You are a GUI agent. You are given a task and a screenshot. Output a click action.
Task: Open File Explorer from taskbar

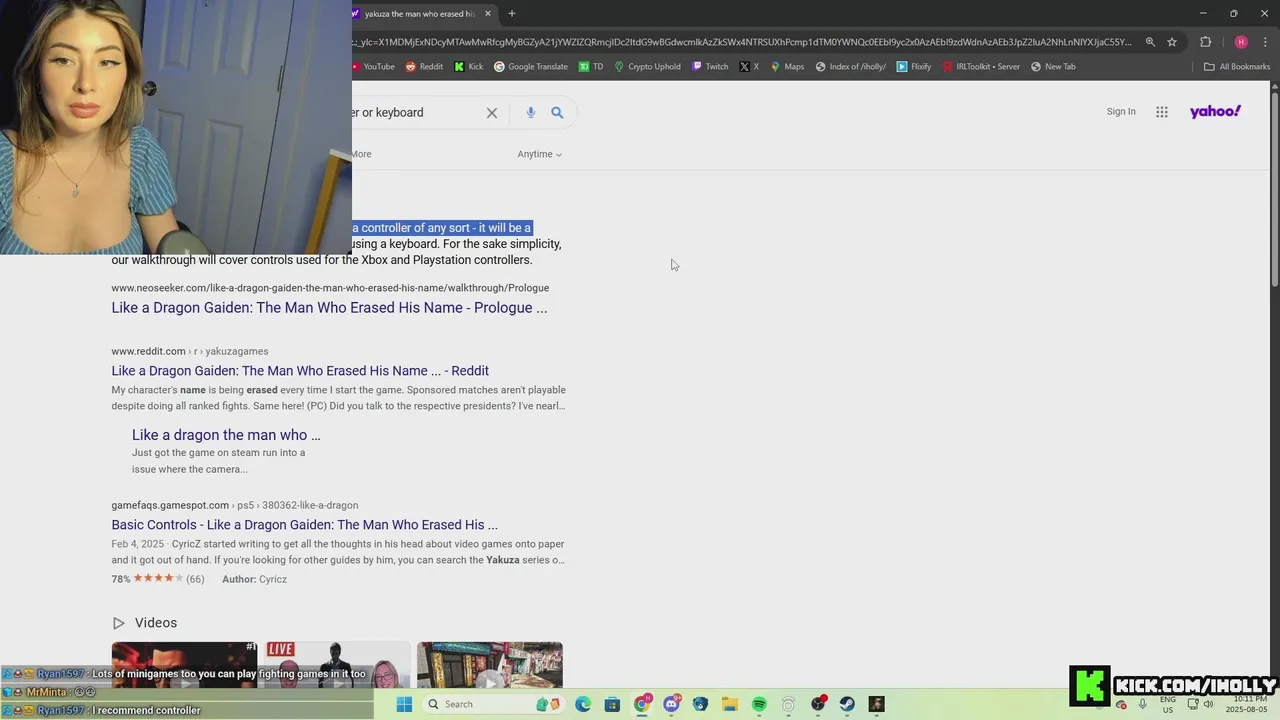point(730,704)
